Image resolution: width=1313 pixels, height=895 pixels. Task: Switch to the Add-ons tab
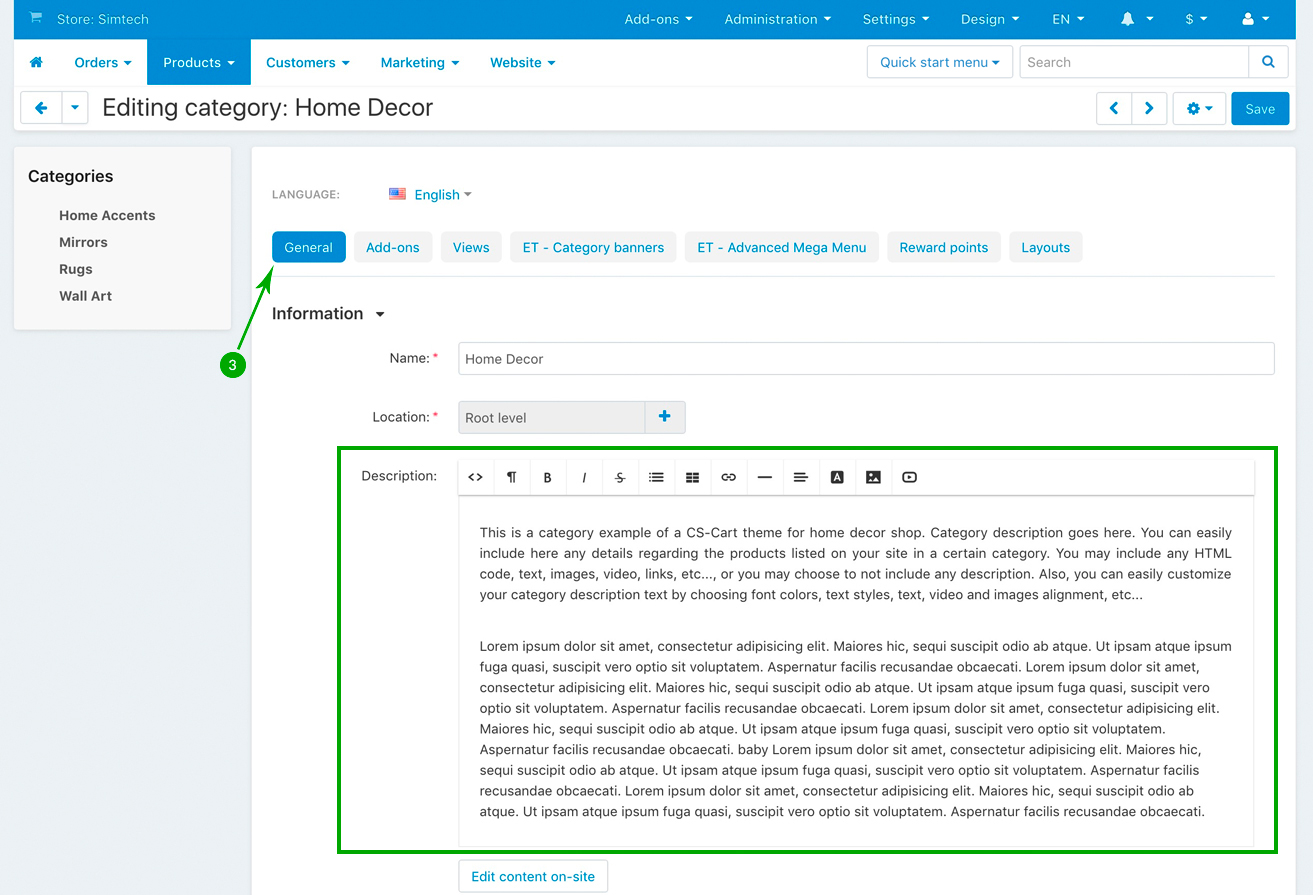click(392, 247)
